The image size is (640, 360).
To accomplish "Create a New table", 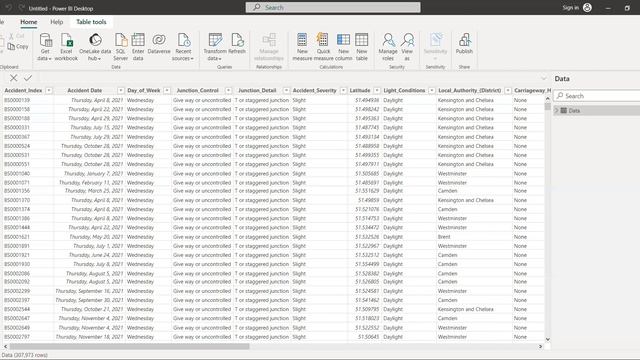I will pos(362,47).
